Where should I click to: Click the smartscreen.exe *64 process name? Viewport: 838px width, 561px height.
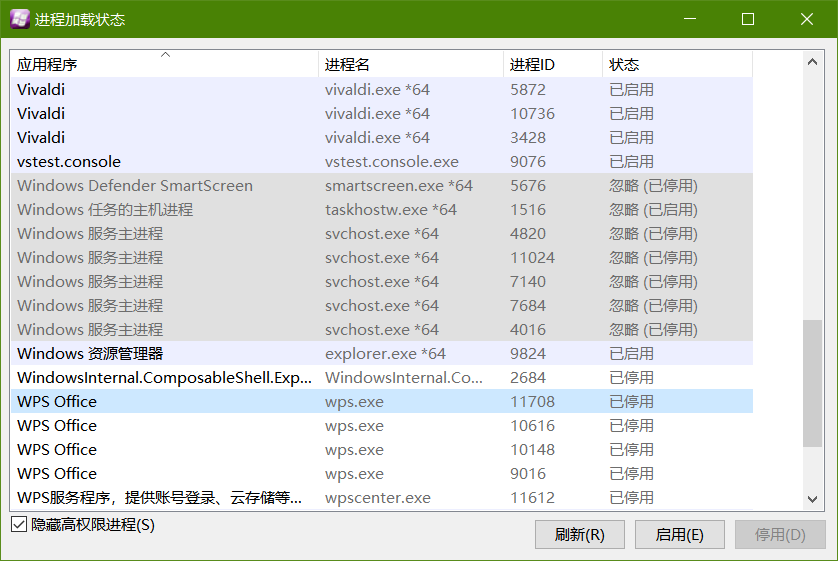pos(399,186)
